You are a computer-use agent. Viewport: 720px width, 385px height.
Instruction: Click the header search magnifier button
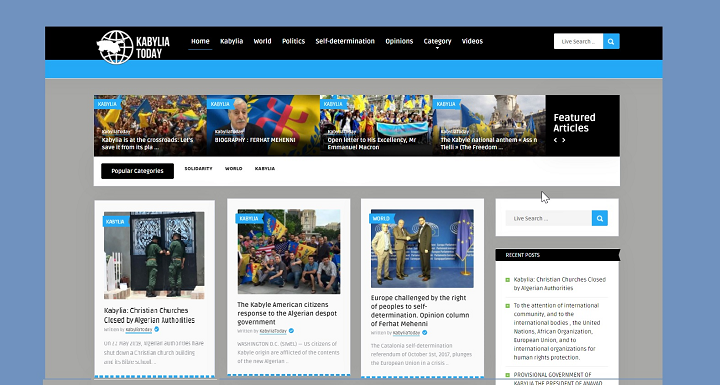click(611, 41)
